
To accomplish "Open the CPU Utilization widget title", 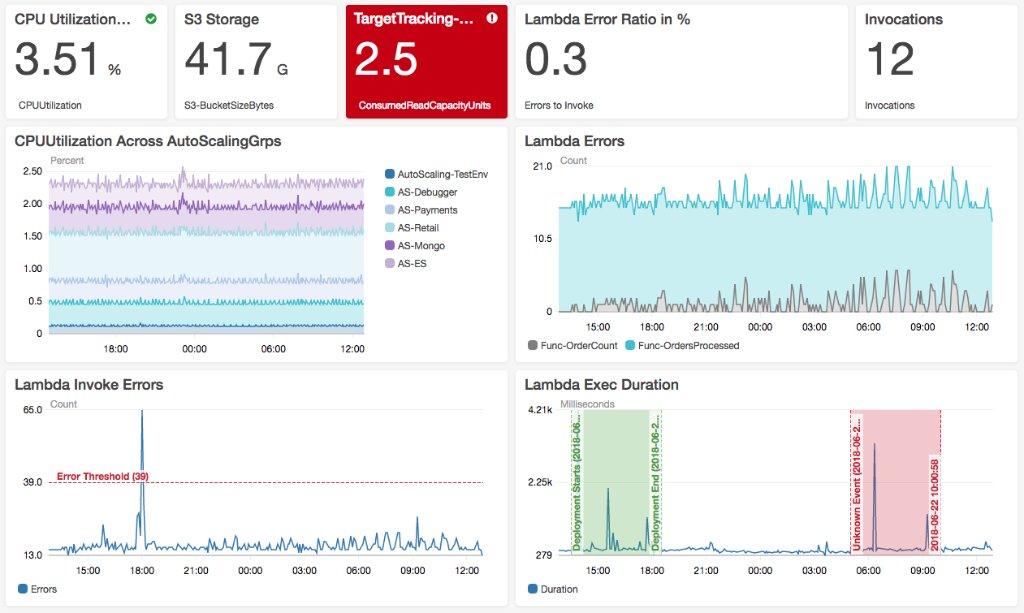I will (x=72, y=19).
